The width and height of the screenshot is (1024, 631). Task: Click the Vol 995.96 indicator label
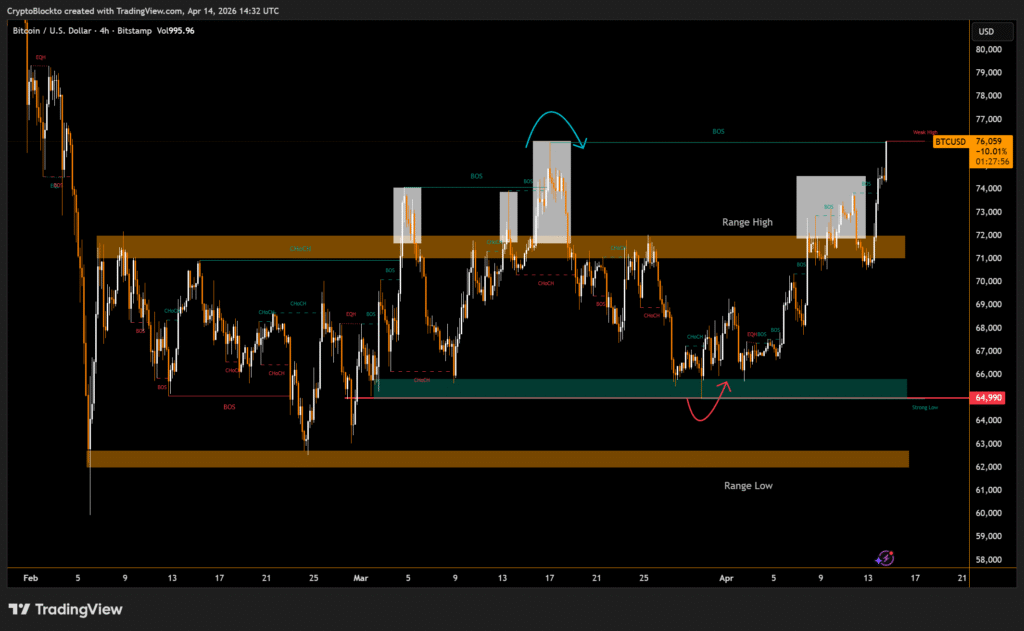(x=175, y=30)
